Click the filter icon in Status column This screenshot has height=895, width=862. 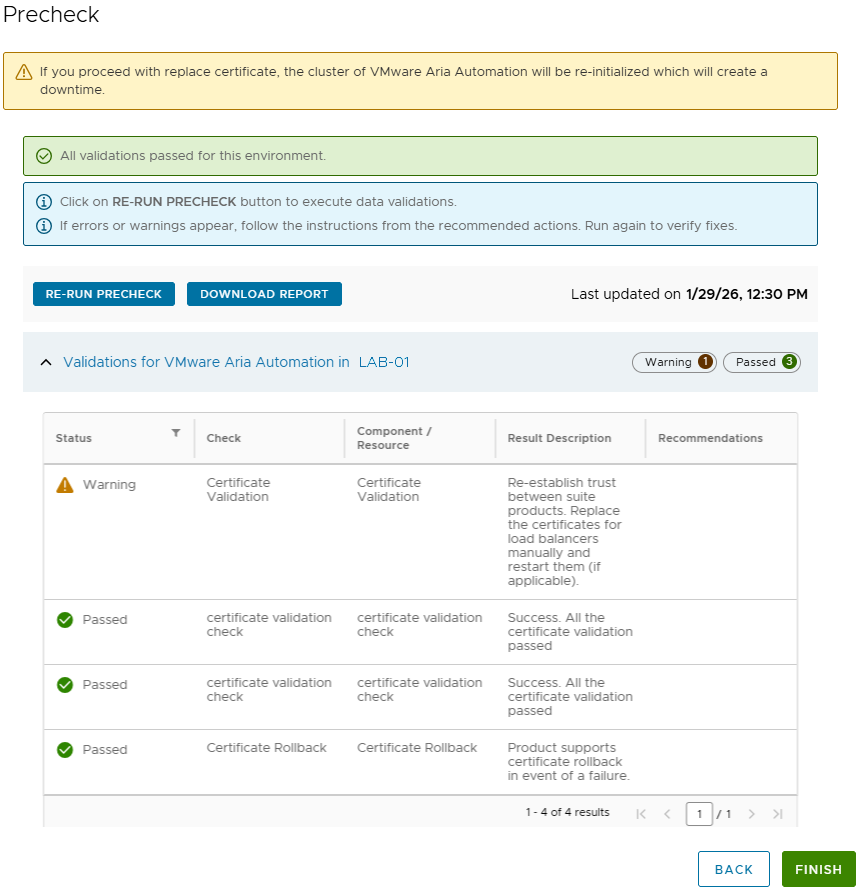pos(176,433)
